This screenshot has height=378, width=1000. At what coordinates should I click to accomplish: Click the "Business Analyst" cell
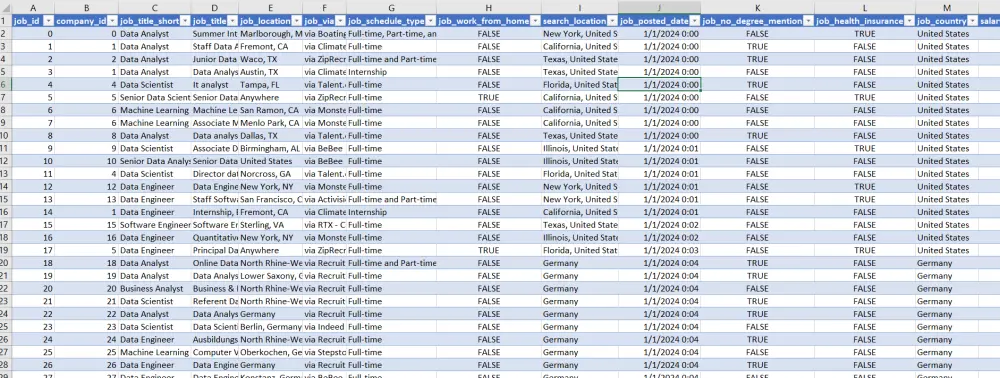click(x=154, y=289)
